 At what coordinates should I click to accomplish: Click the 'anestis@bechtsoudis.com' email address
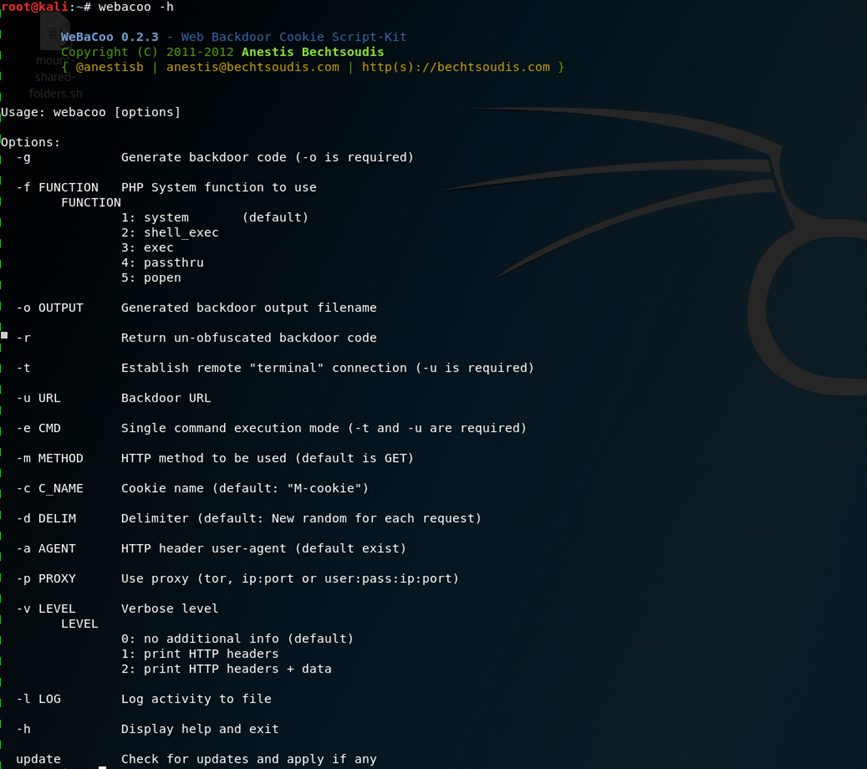coord(253,67)
